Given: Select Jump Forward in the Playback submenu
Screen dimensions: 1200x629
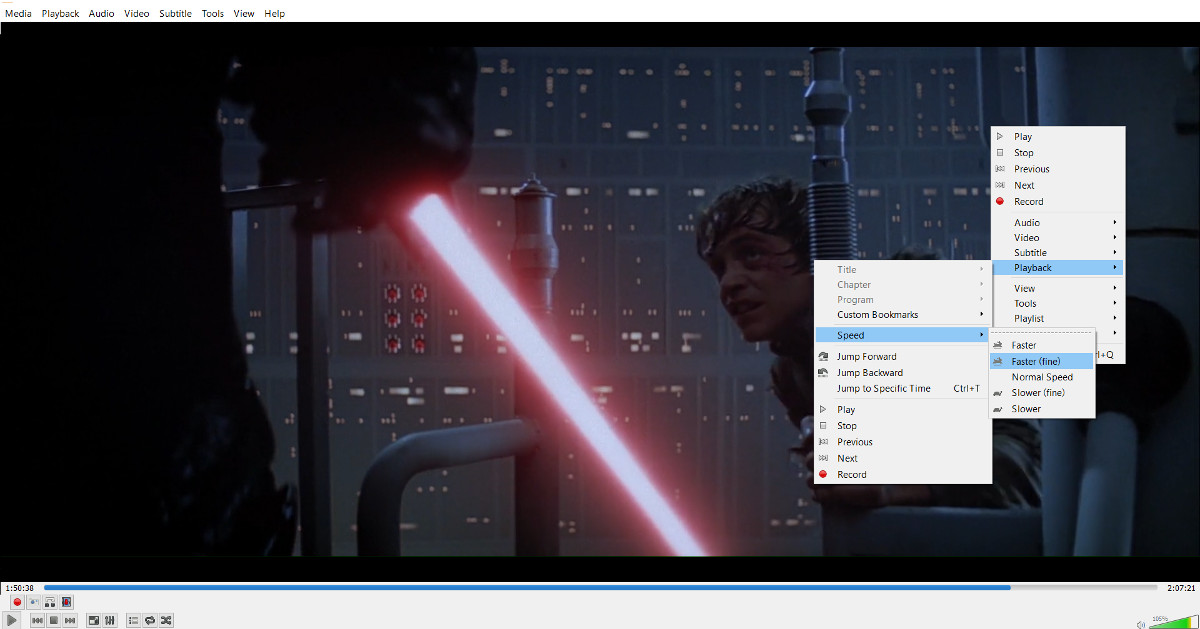Looking at the screenshot, I should [903, 357].
